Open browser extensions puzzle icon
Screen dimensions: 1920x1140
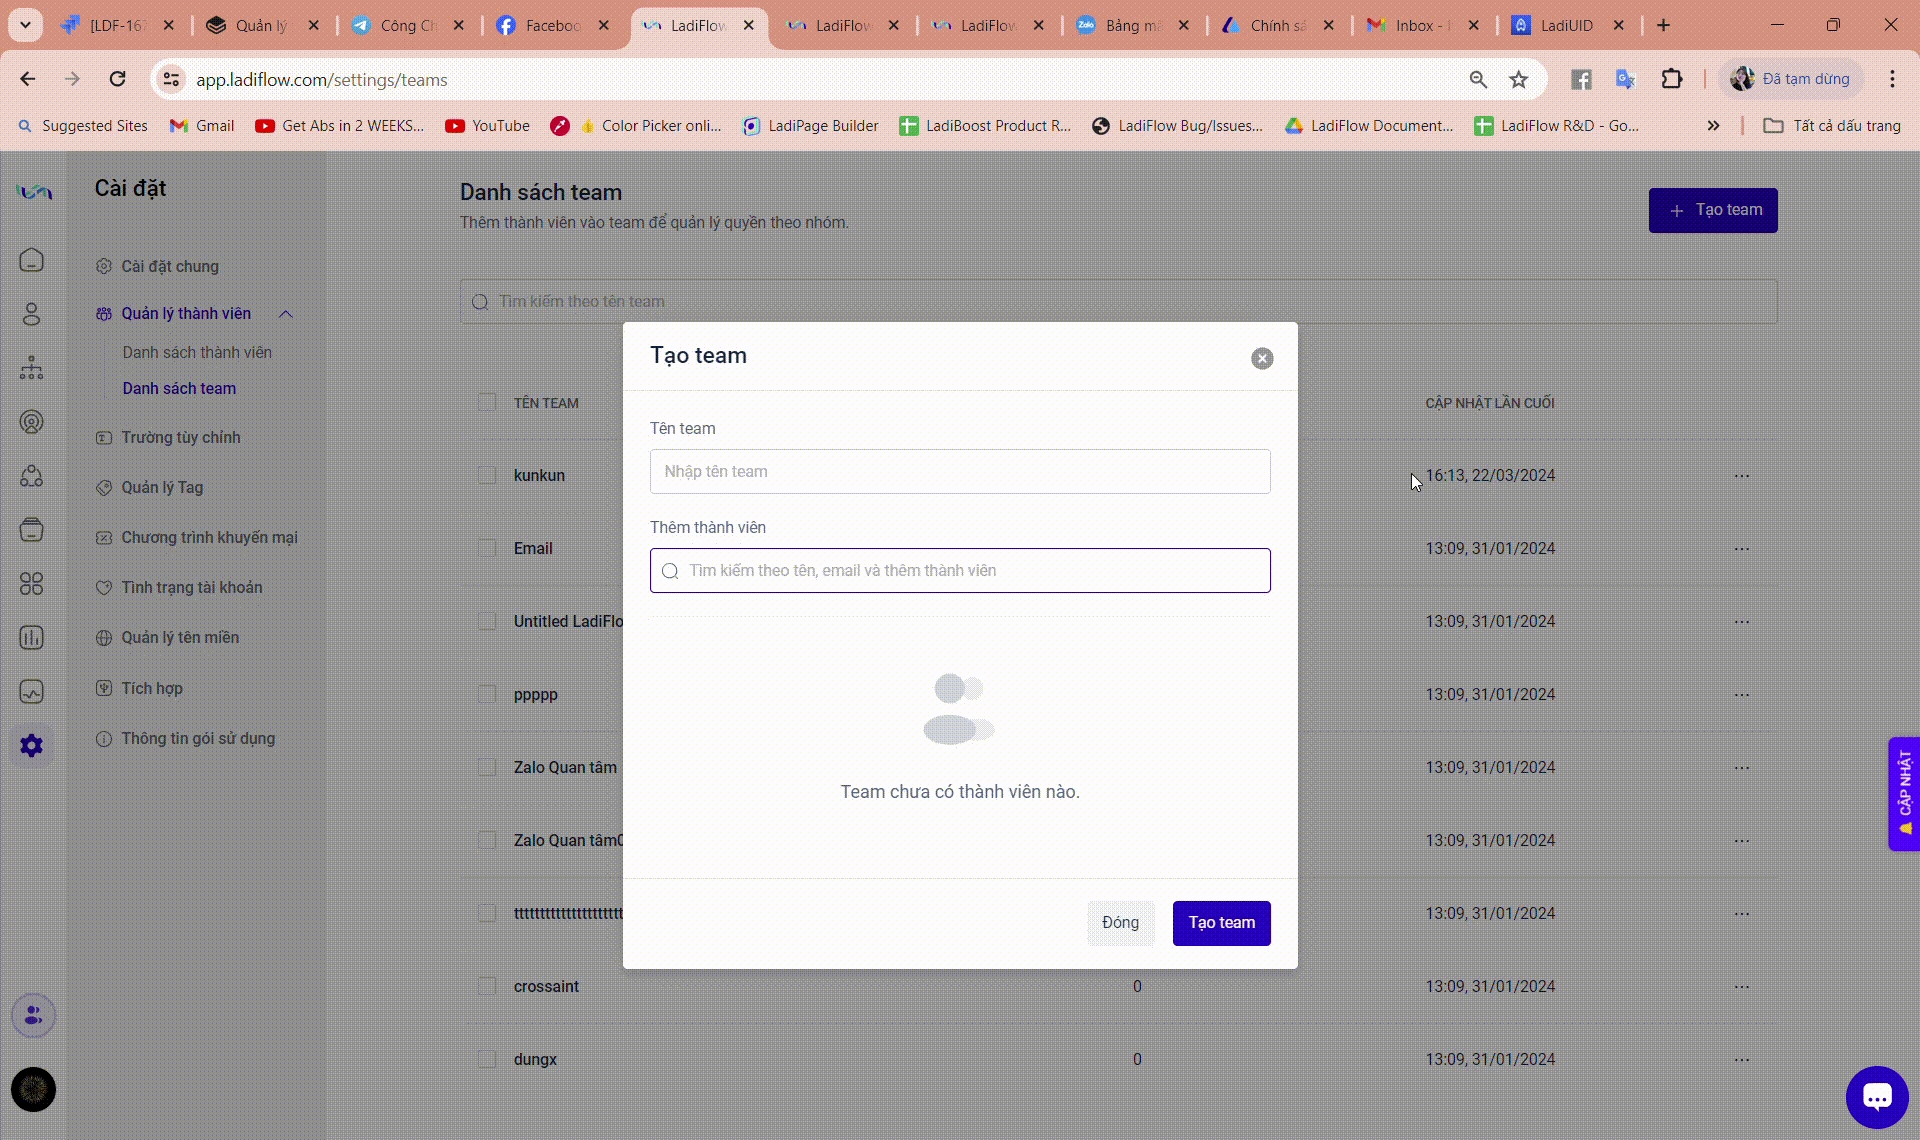[1672, 80]
